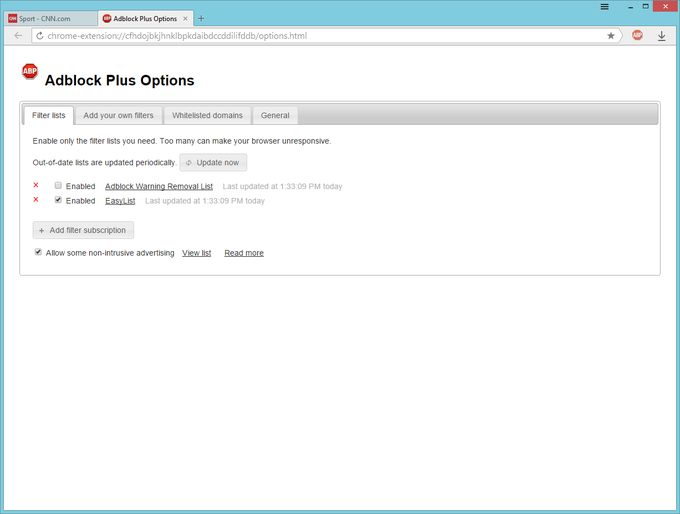
Task: Uncheck Allow some non-intrusive advertising
Action: coord(38,252)
